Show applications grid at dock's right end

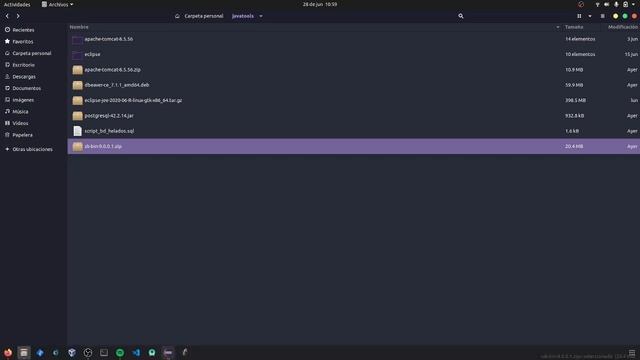[632, 353]
